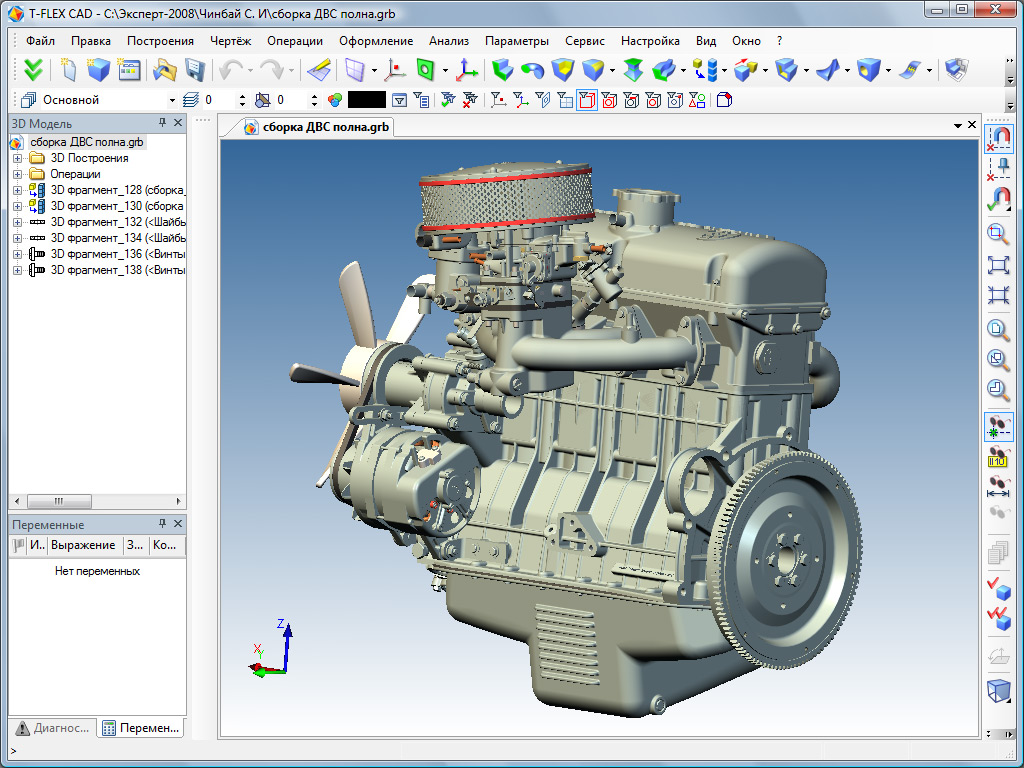Image resolution: width=1024 pixels, height=768 pixels.
Task: Open the 2D projection views icon
Action: (956, 69)
